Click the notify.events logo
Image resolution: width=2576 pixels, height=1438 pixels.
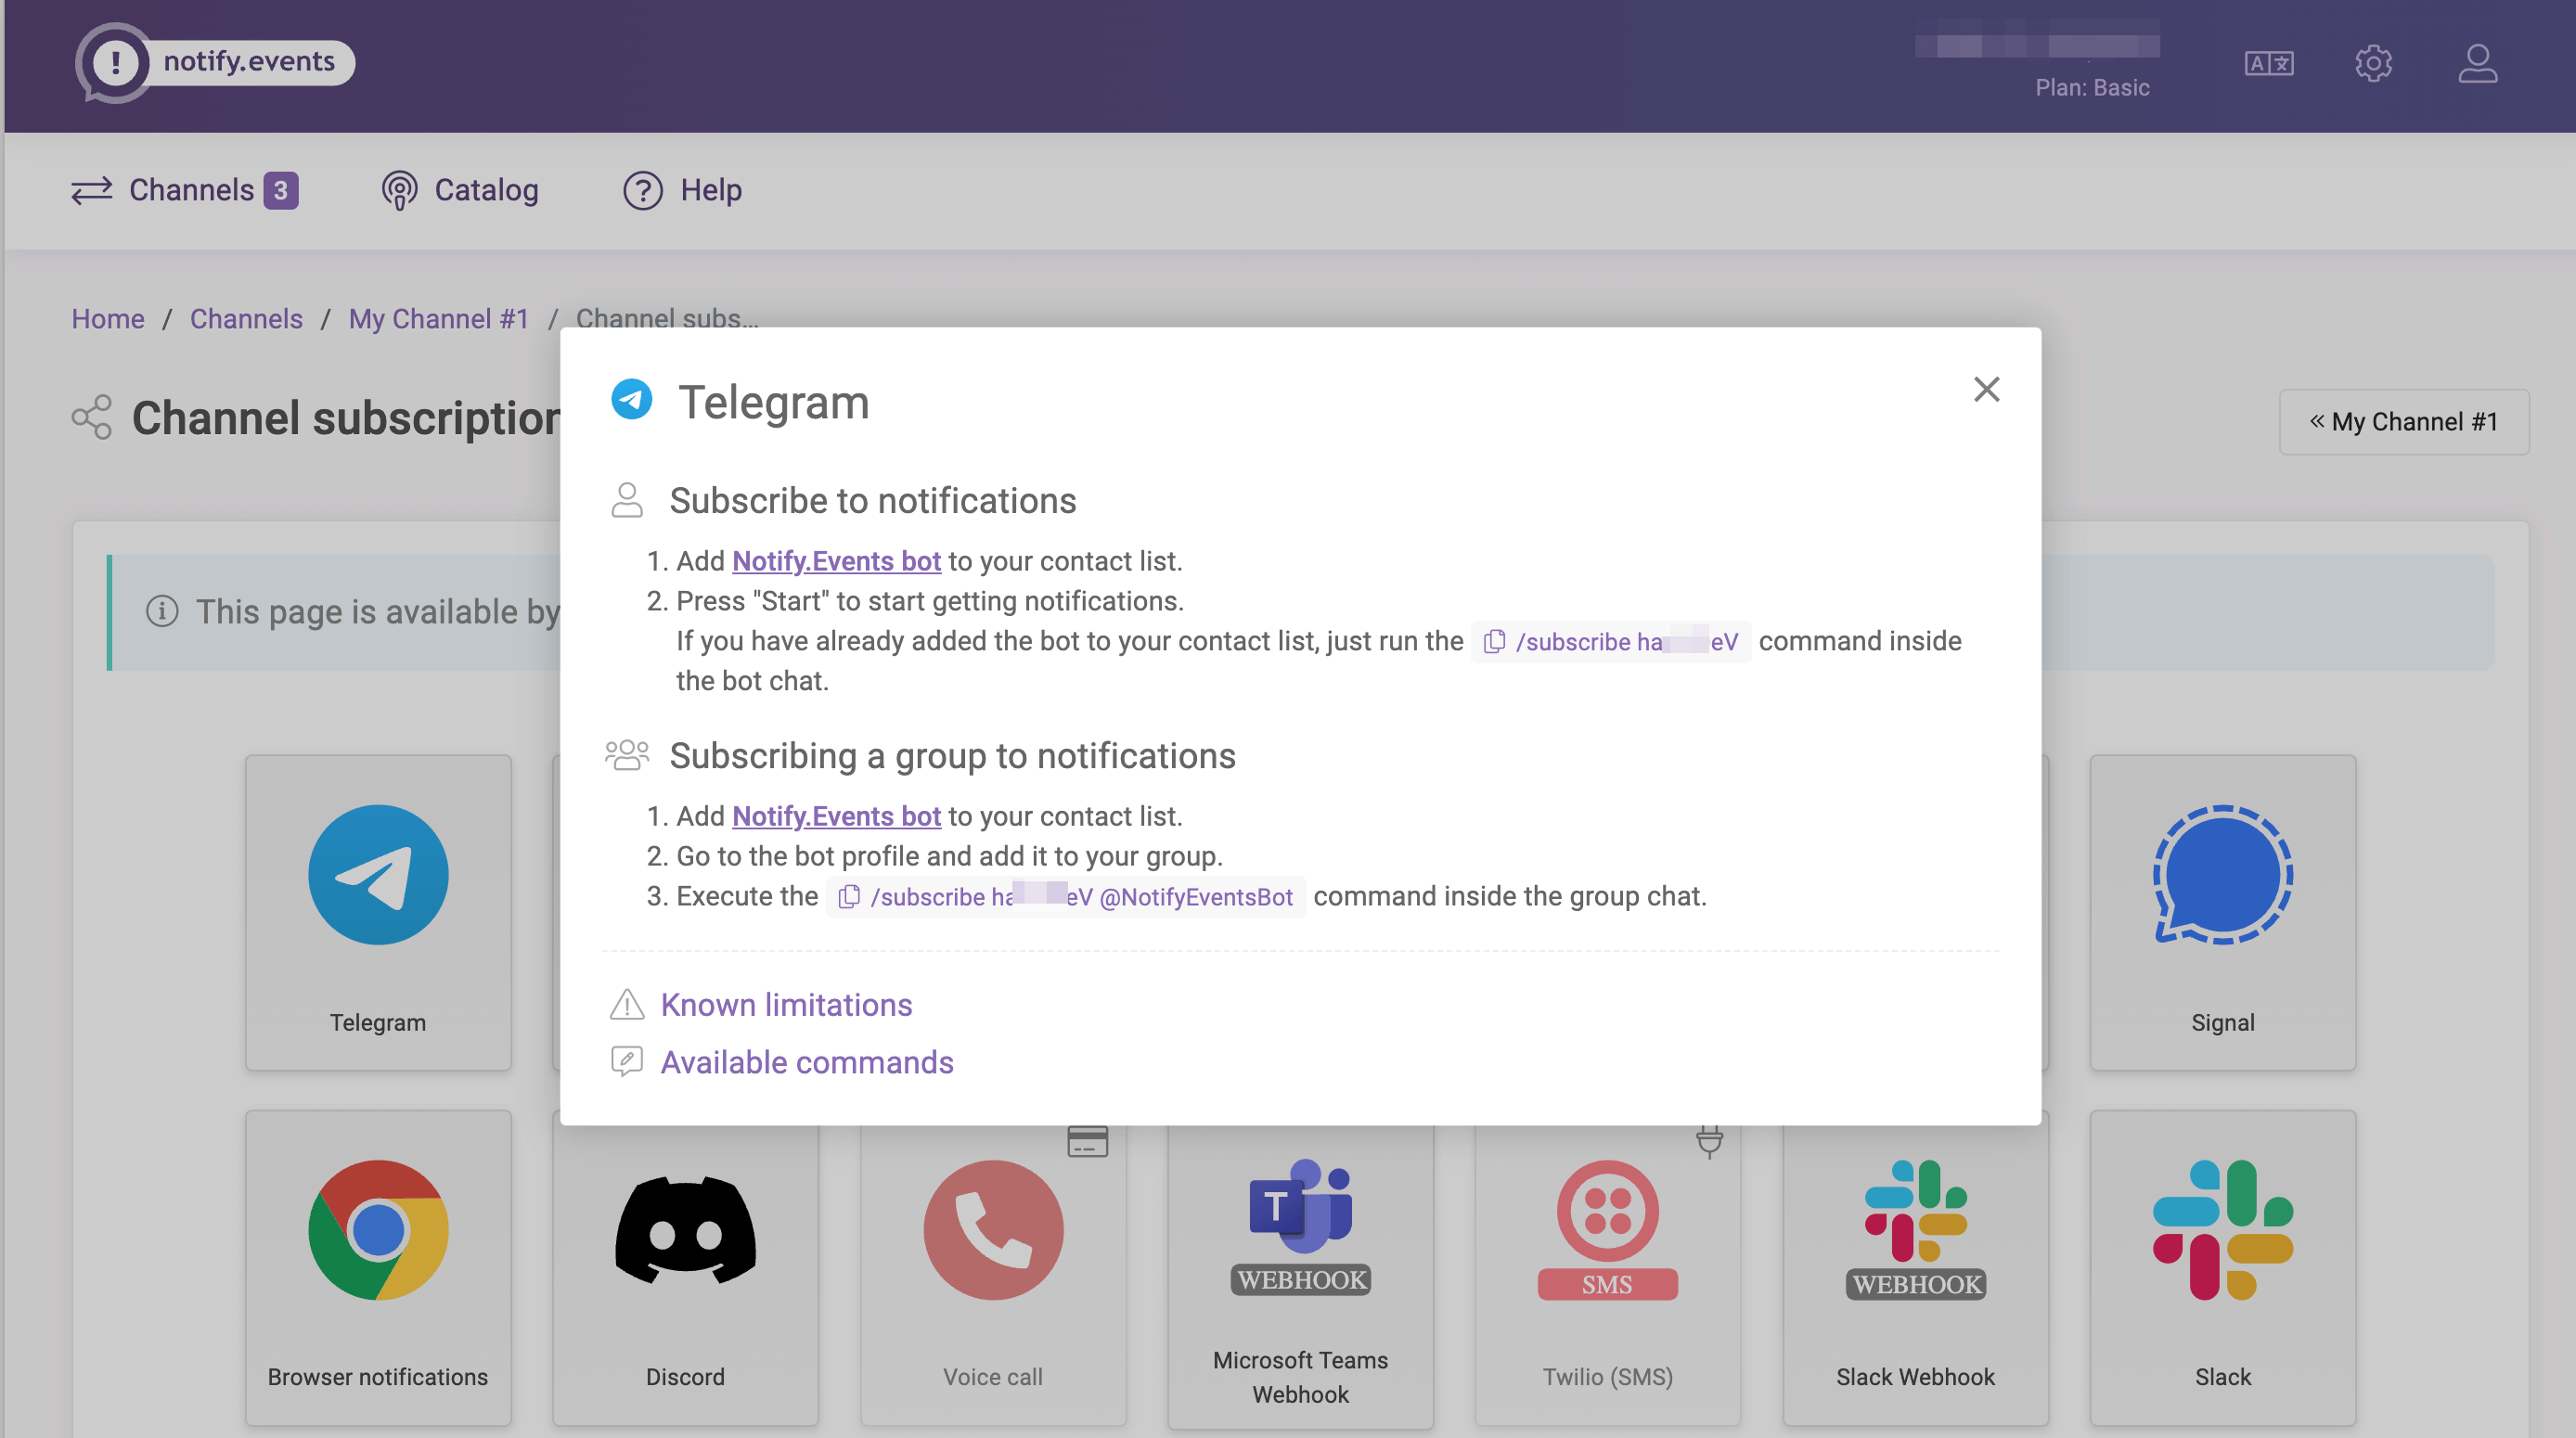click(x=215, y=62)
